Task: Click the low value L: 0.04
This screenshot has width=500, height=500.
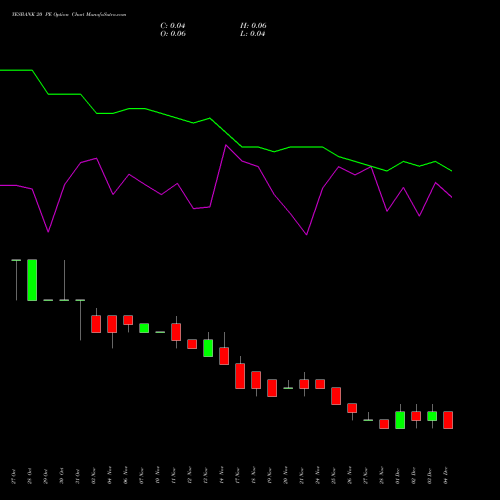Action: 253,34
